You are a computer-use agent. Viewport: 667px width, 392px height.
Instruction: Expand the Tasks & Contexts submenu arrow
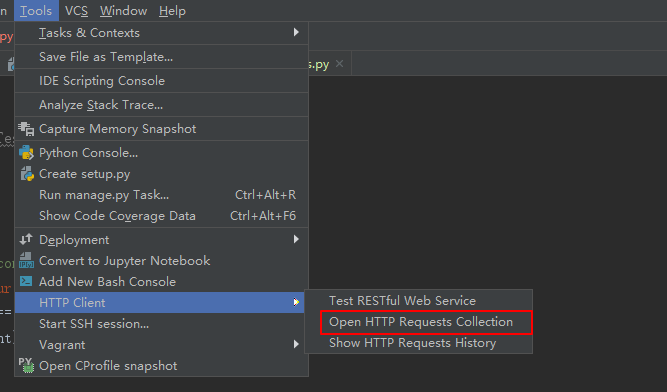pyautogui.click(x=296, y=32)
